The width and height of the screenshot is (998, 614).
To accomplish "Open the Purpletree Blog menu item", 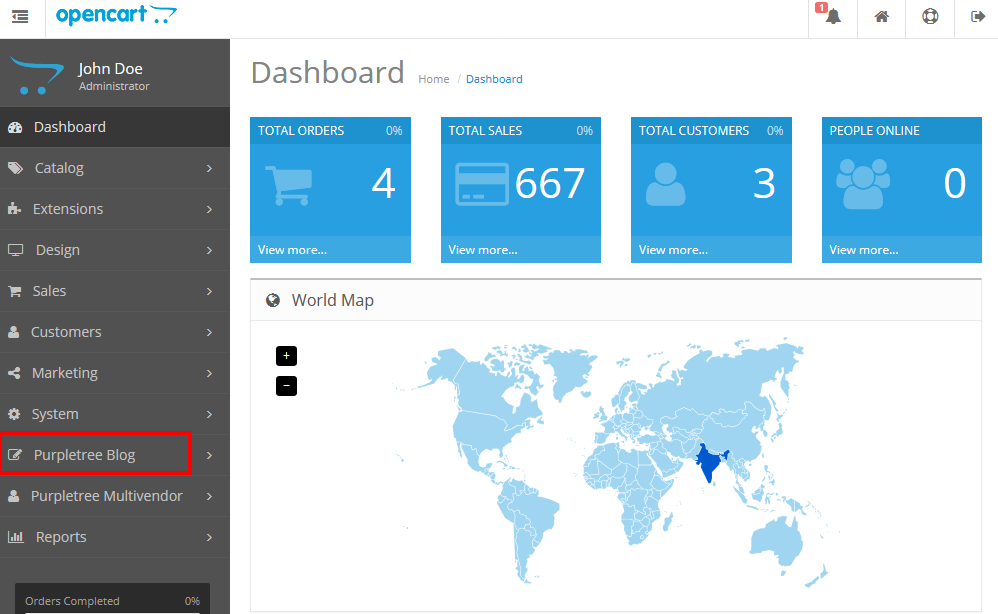I will coord(115,455).
